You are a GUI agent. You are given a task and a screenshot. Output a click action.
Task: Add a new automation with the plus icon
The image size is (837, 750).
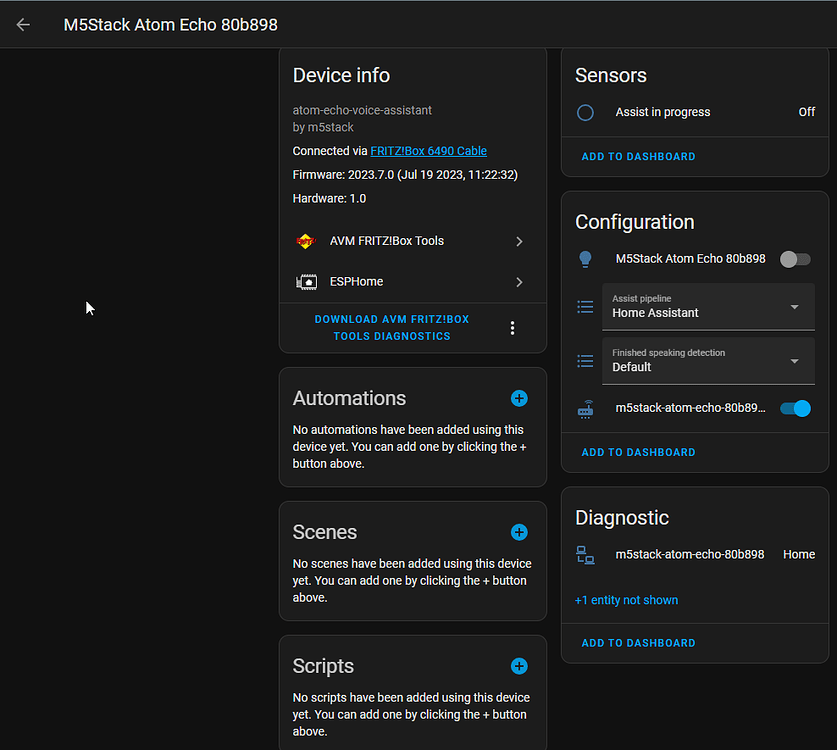click(x=519, y=398)
